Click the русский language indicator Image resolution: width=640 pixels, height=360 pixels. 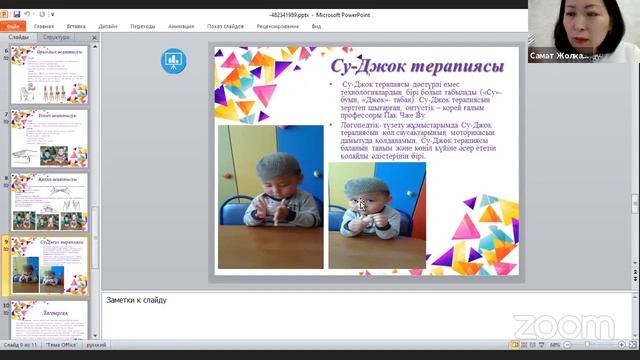point(96,345)
